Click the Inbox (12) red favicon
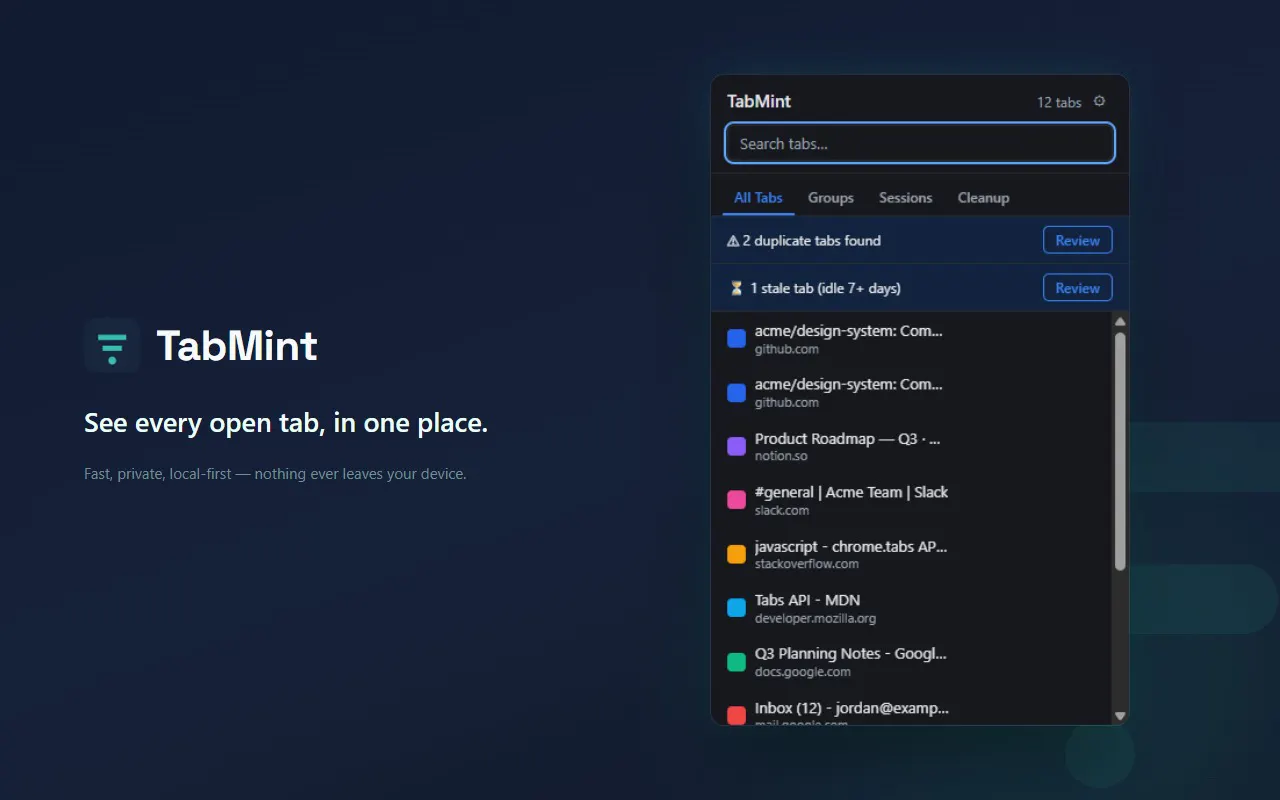This screenshot has width=1280, height=800. [x=736, y=715]
